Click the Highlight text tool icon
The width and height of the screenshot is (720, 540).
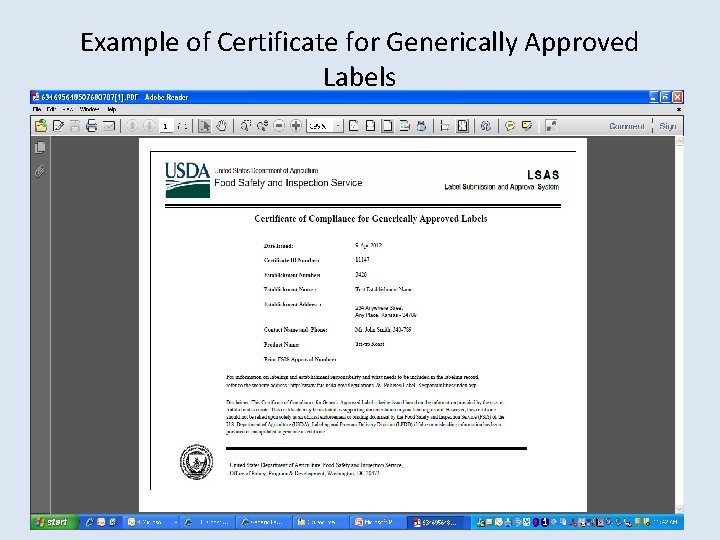click(527, 125)
